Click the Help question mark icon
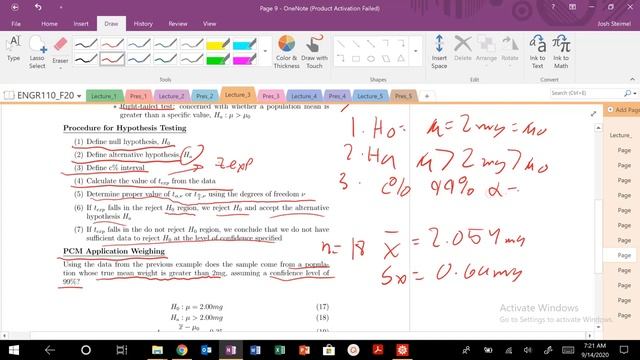640x360 pixels. pos(553,7)
